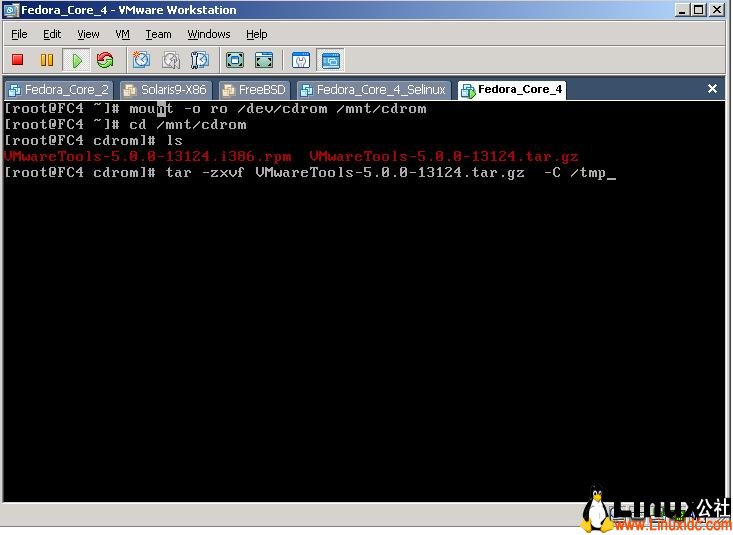The width and height of the screenshot is (733, 535).
Task: Switch to the FreeBSD tab
Action: pos(254,90)
